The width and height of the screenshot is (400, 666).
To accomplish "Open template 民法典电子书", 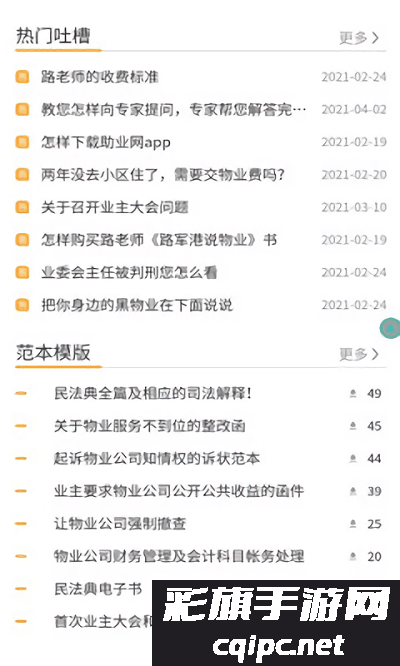I will (98, 589).
